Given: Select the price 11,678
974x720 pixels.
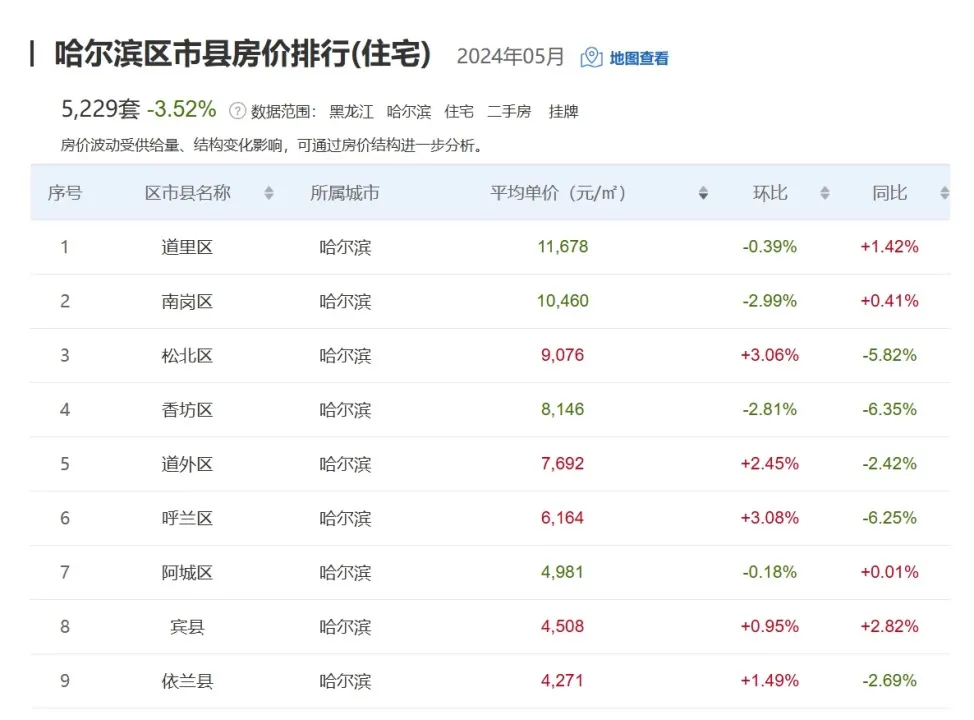Looking at the screenshot, I should [x=563, y=247].
